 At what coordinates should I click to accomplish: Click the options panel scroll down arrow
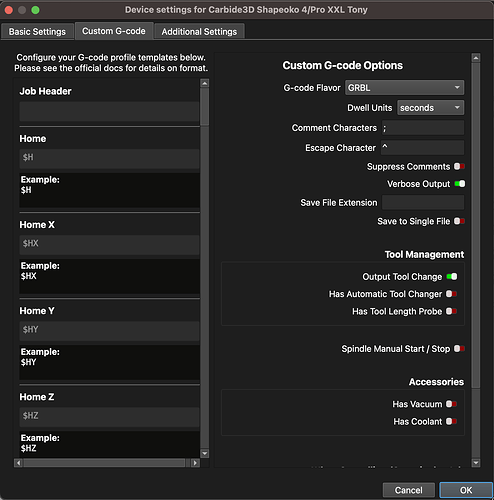(476, 463)
